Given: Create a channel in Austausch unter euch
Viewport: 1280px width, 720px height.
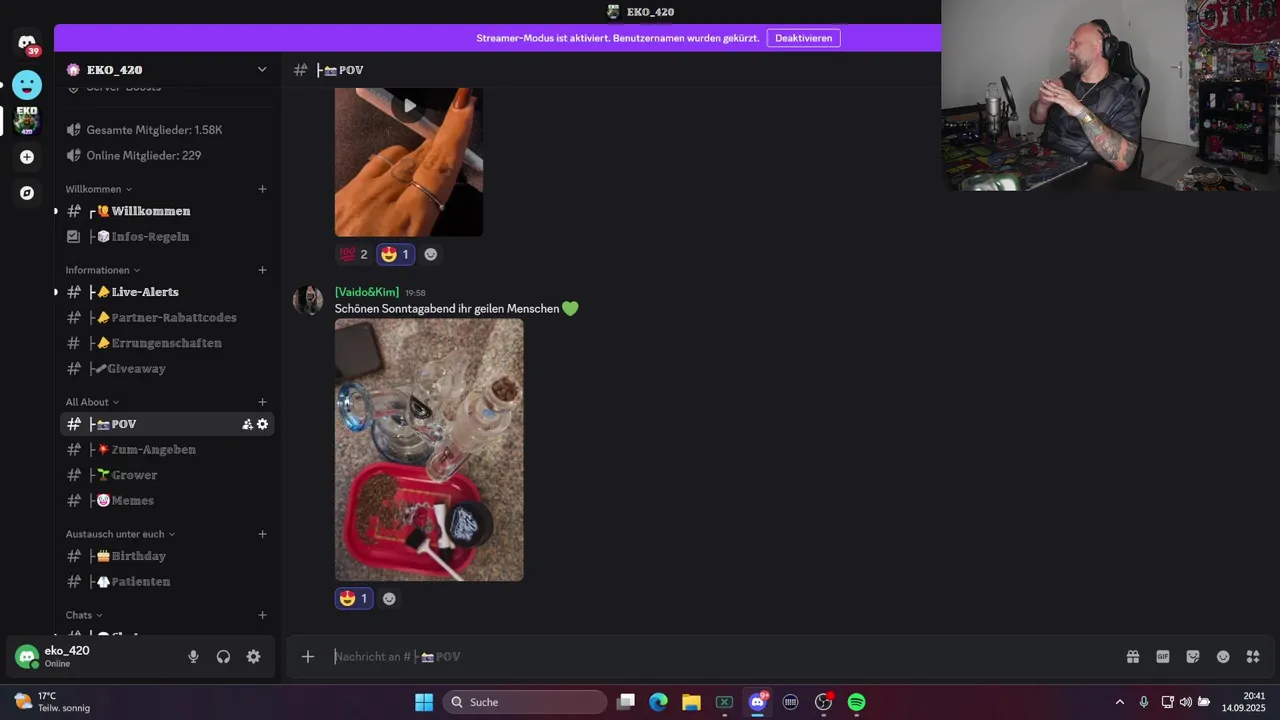Looking at the screenshot, I should click(262, 534).
